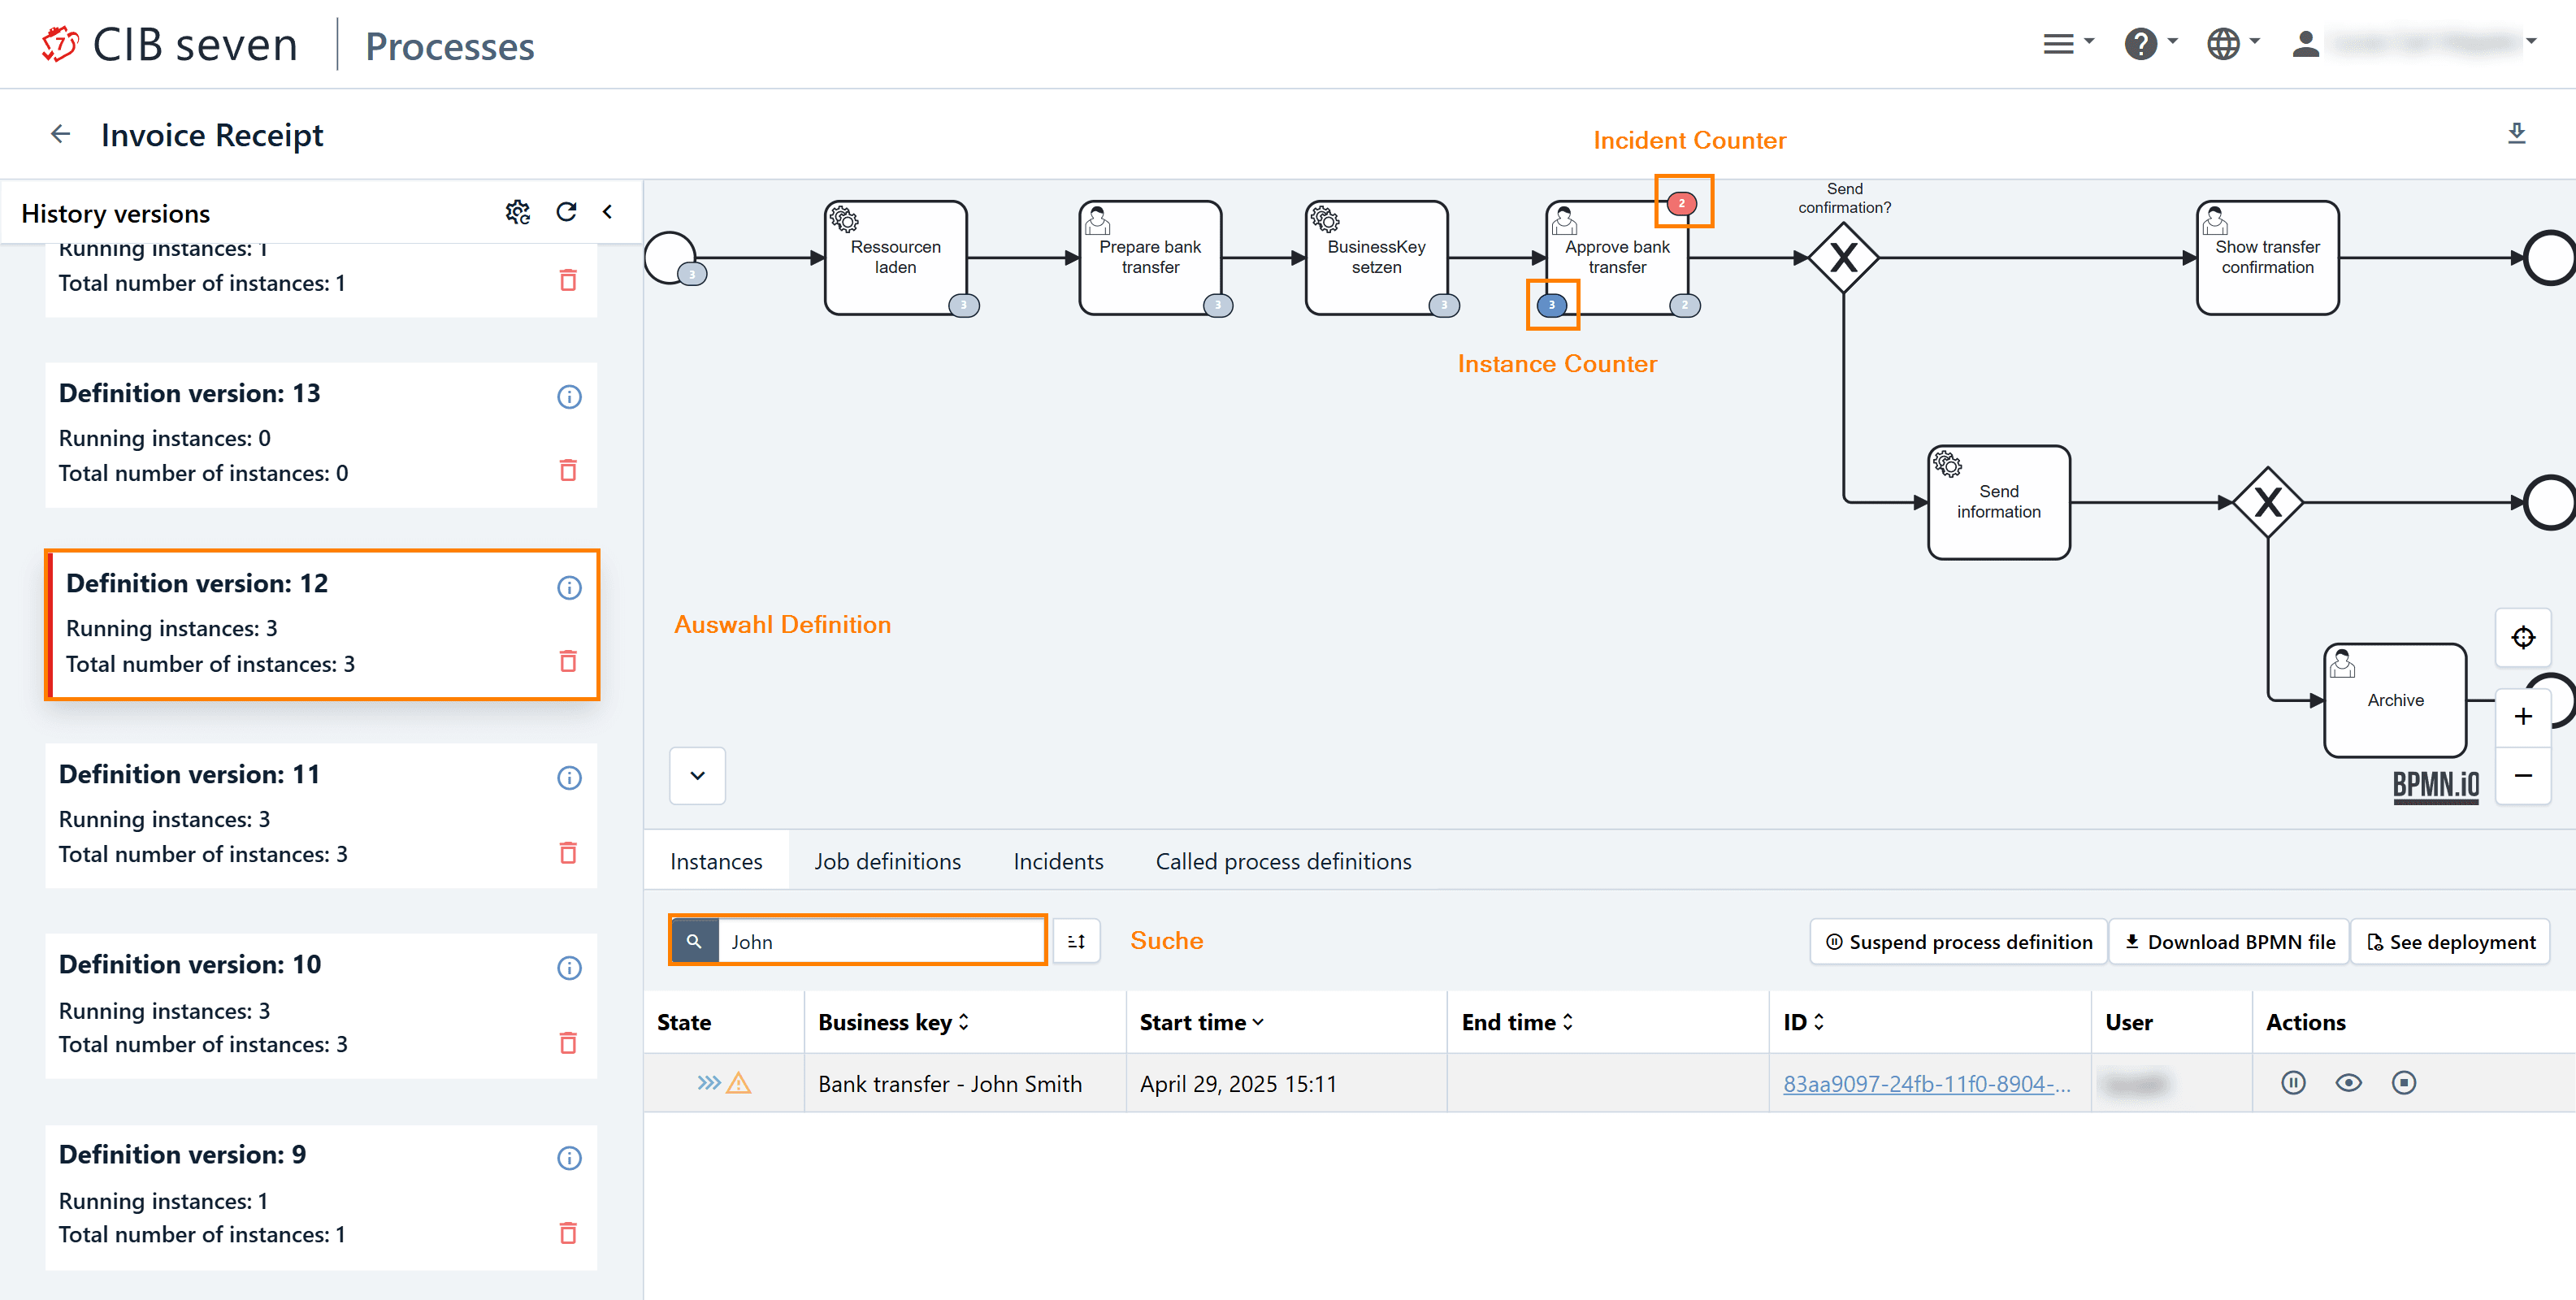
Task: Stop the John Smith process instance
Action: 2404,1083
